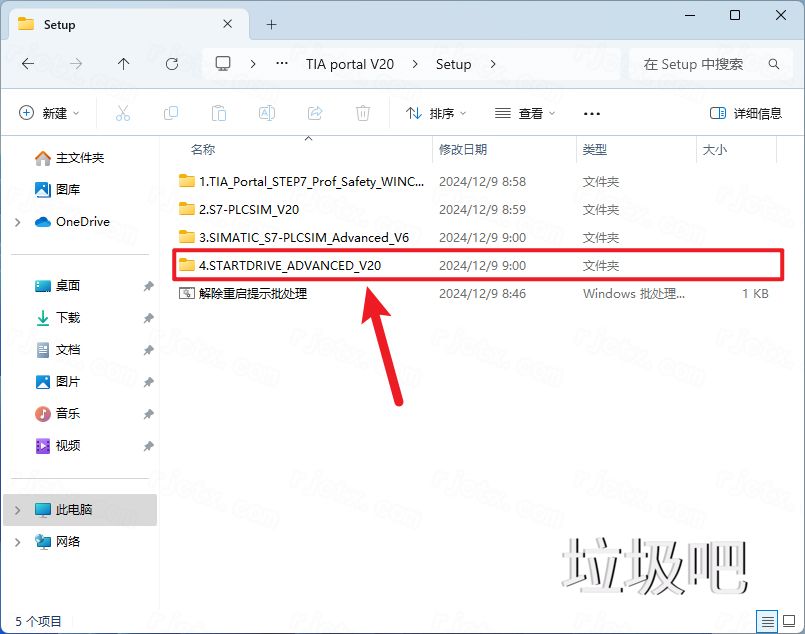Click the 新建 New button
The height and width of the screenshot is (634, 805).
coord(49,112)
